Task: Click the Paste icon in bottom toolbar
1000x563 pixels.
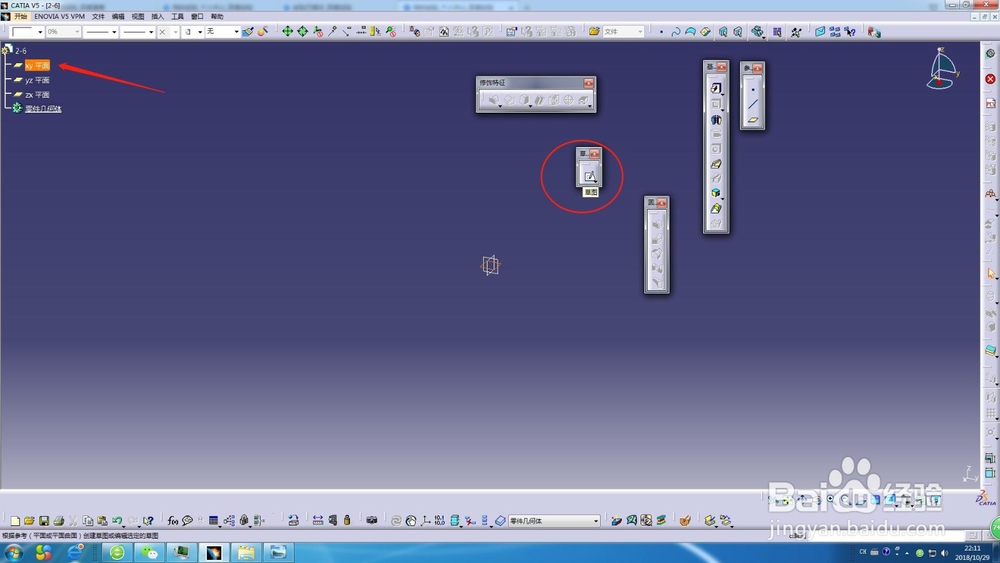Action: [102, 521]
